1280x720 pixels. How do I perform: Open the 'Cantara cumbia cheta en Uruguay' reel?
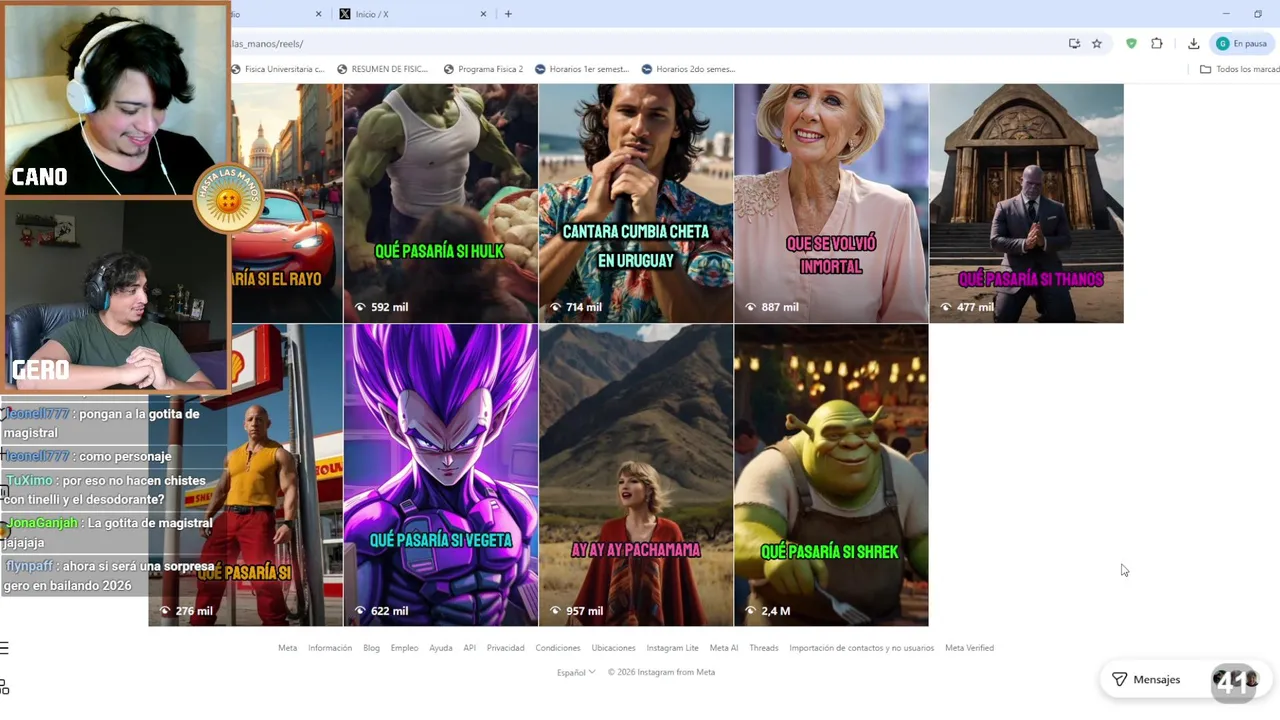click(636, 203)
